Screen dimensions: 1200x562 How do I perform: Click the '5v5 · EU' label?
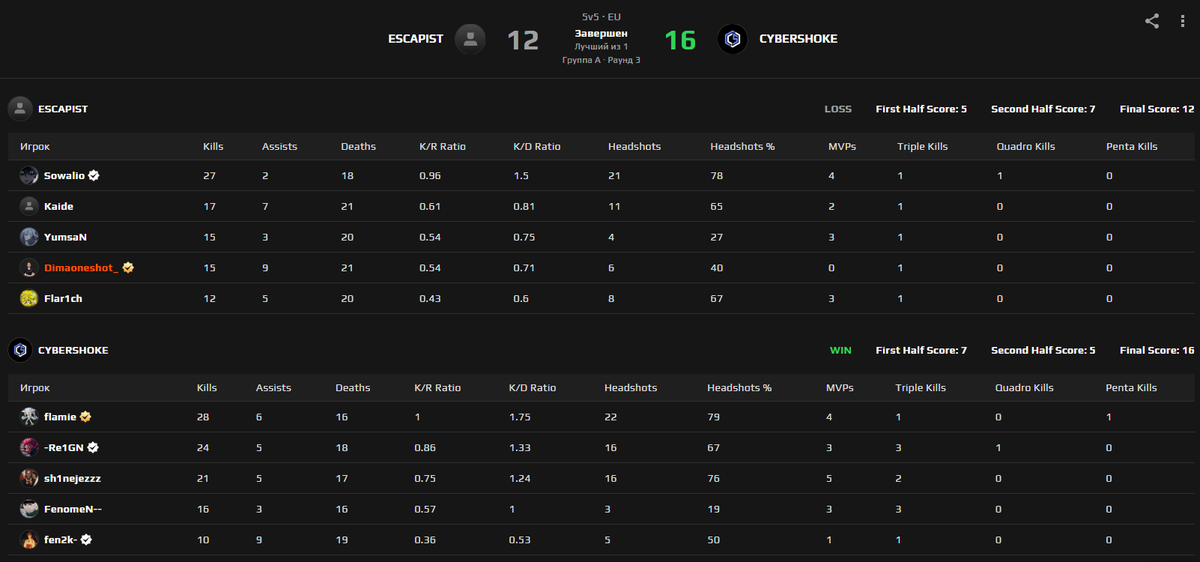click(601, 17)
